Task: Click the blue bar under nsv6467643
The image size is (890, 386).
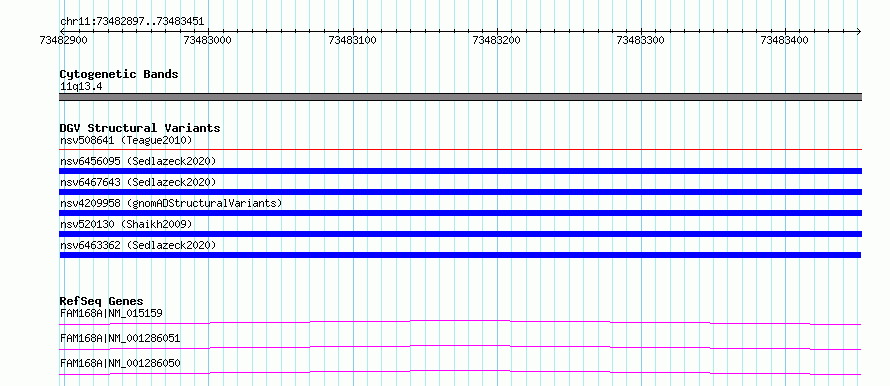Action: tap(461, 192)
